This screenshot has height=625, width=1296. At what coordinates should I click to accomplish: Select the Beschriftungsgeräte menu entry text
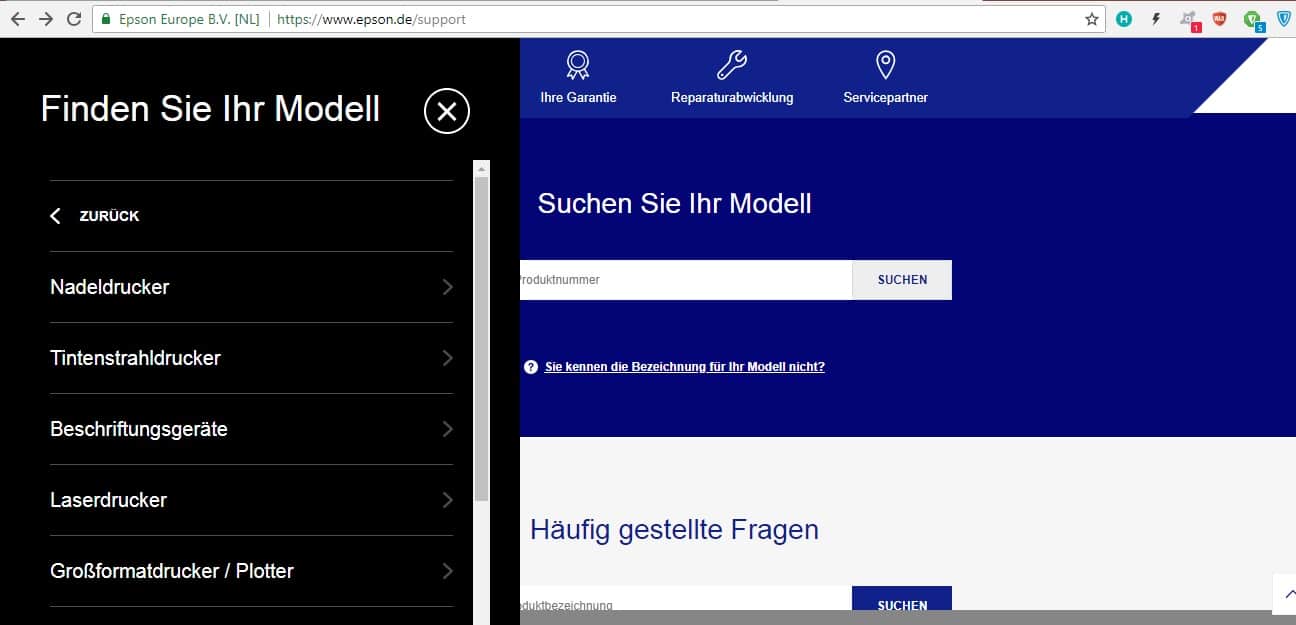[139, 429]
